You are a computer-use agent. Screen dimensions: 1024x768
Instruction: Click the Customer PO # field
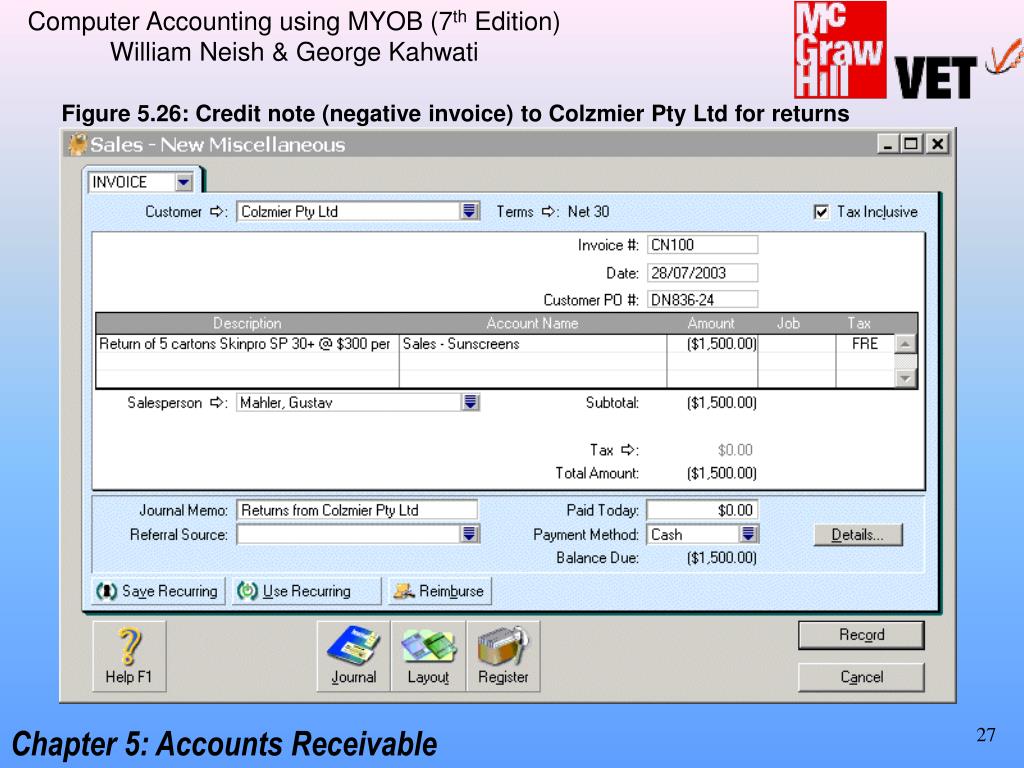tap(703, 300)
